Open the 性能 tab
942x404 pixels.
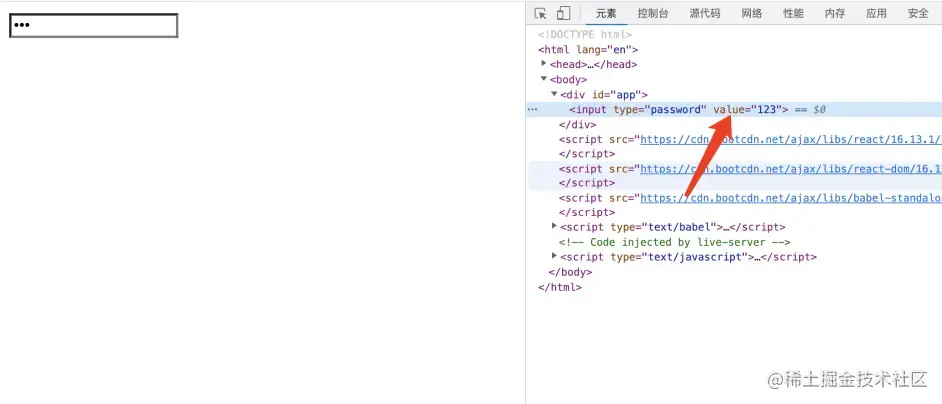click(x=793, y=13)
